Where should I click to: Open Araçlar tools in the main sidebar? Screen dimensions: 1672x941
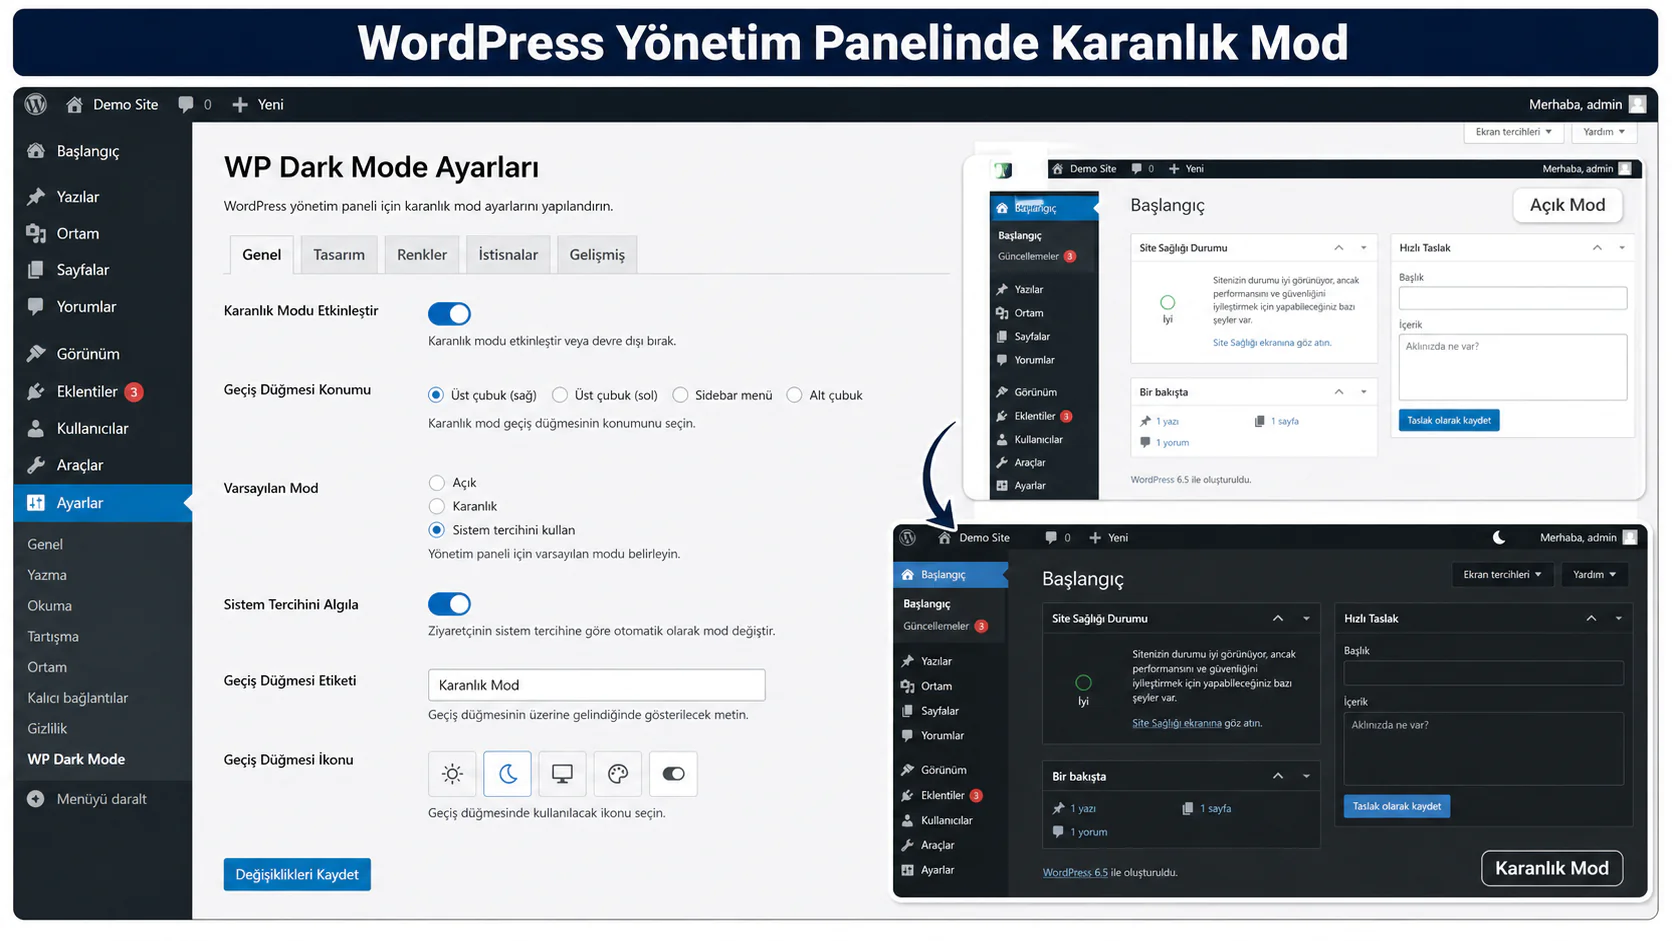pos(102,465)
